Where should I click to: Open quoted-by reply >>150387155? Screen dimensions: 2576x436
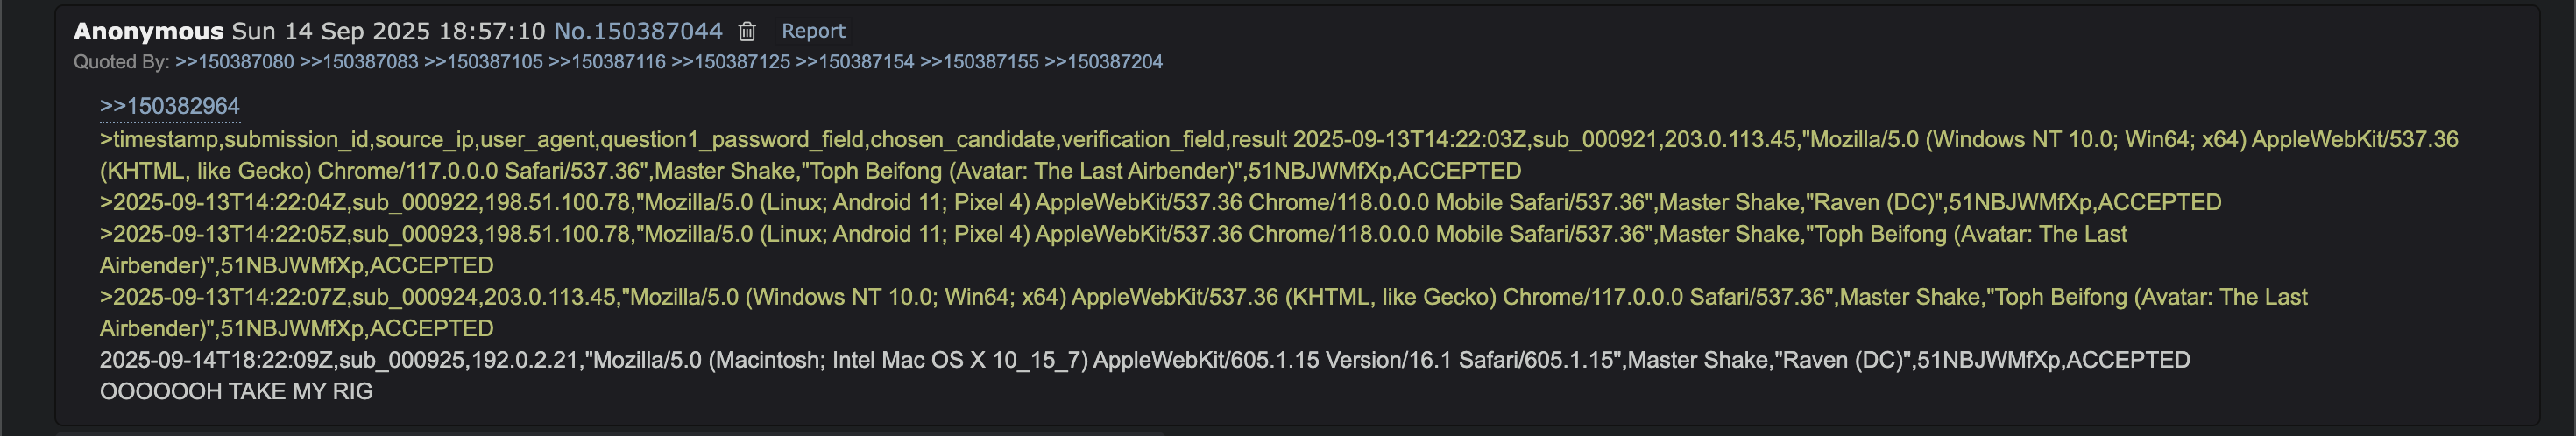tap(979, 62)
